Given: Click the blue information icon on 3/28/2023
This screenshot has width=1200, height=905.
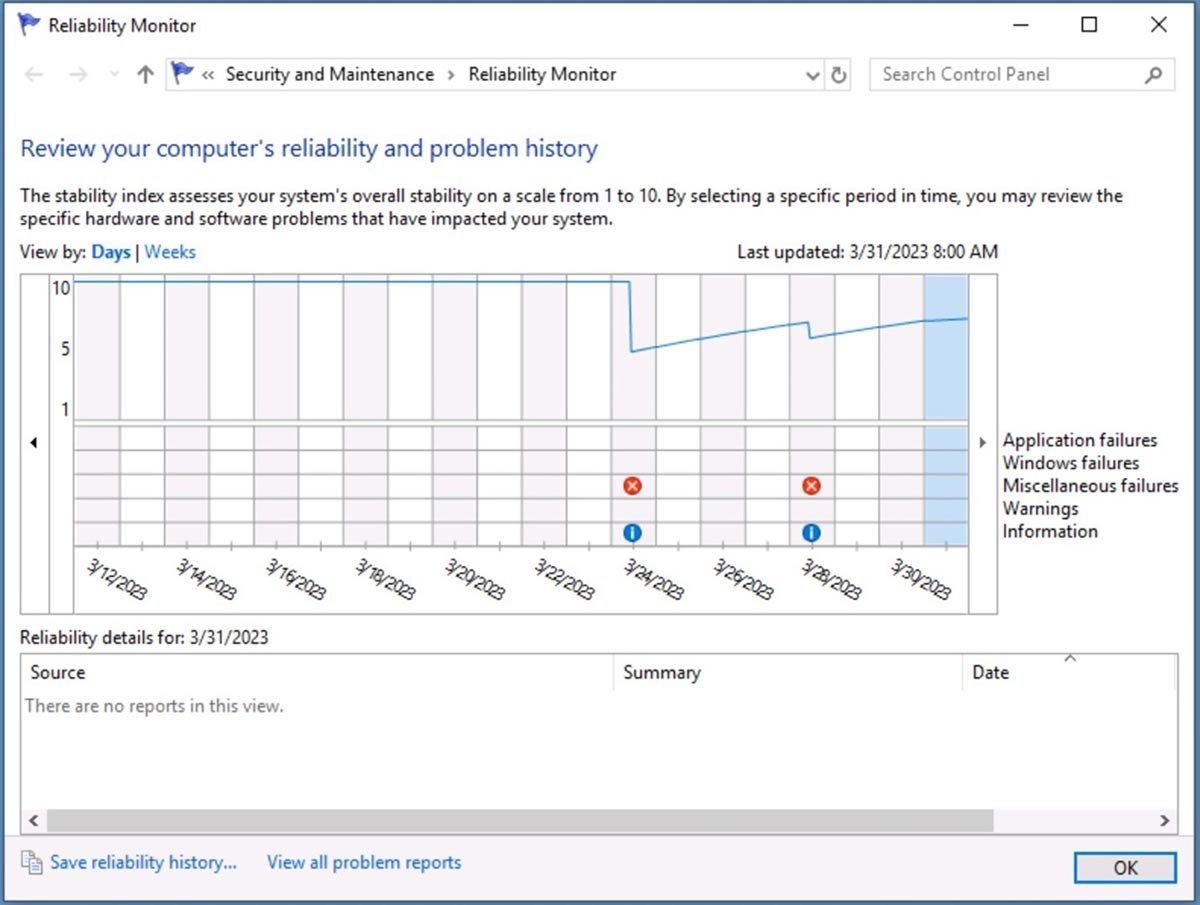Looking at the screenshot, I should (811, 533).
